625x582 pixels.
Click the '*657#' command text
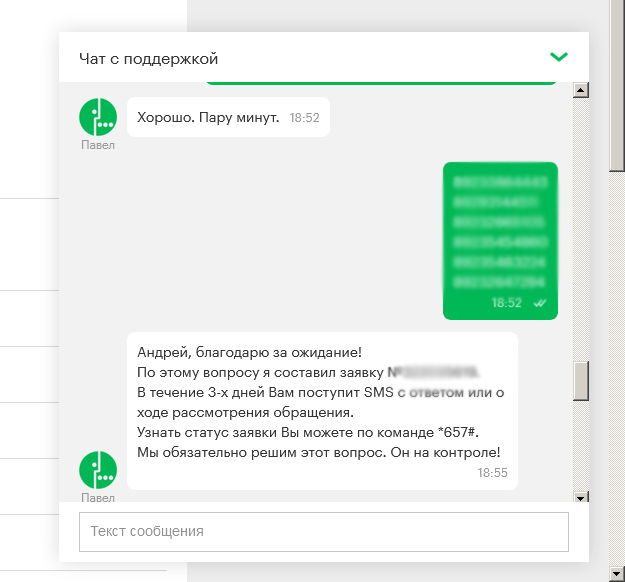point(456,433)
